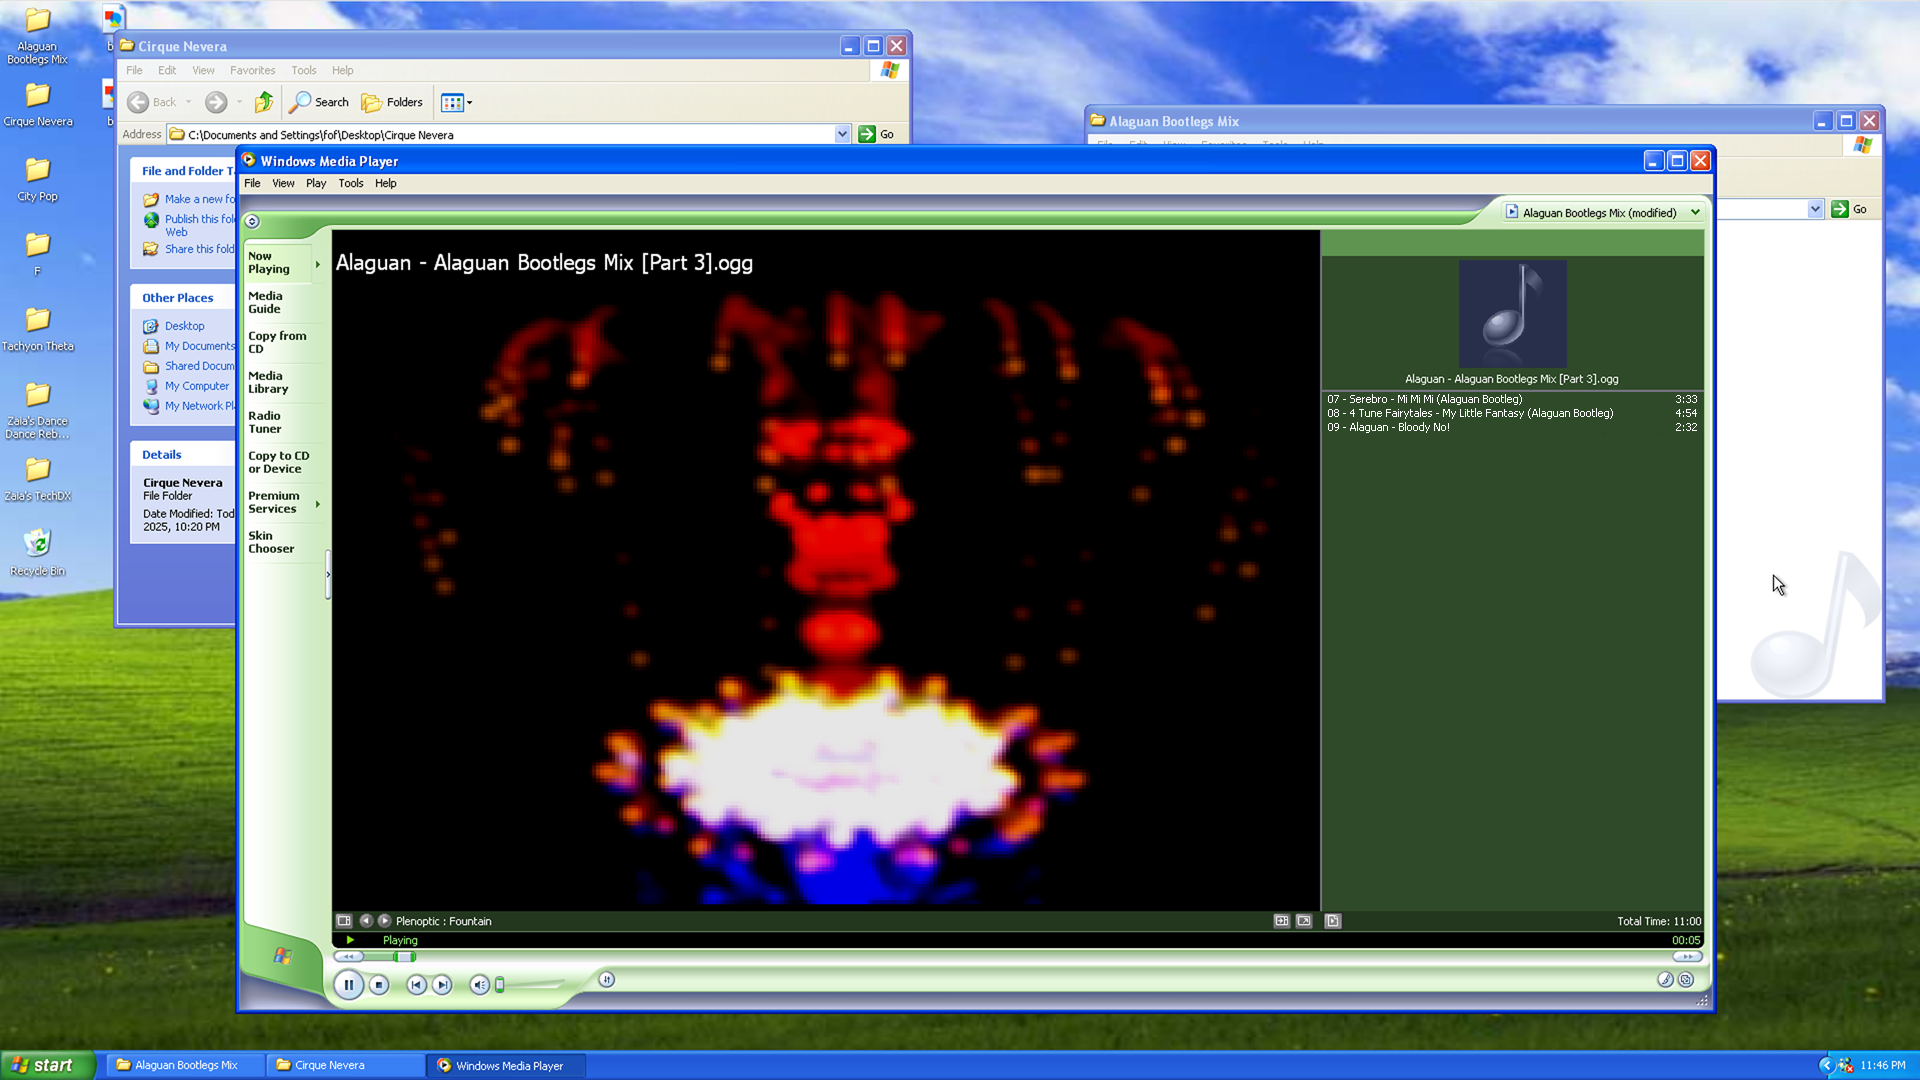Click the Windows Start button
Image resolution: width=1920 pixels, height=1080 pixels.
click(x=47, y=1065)
